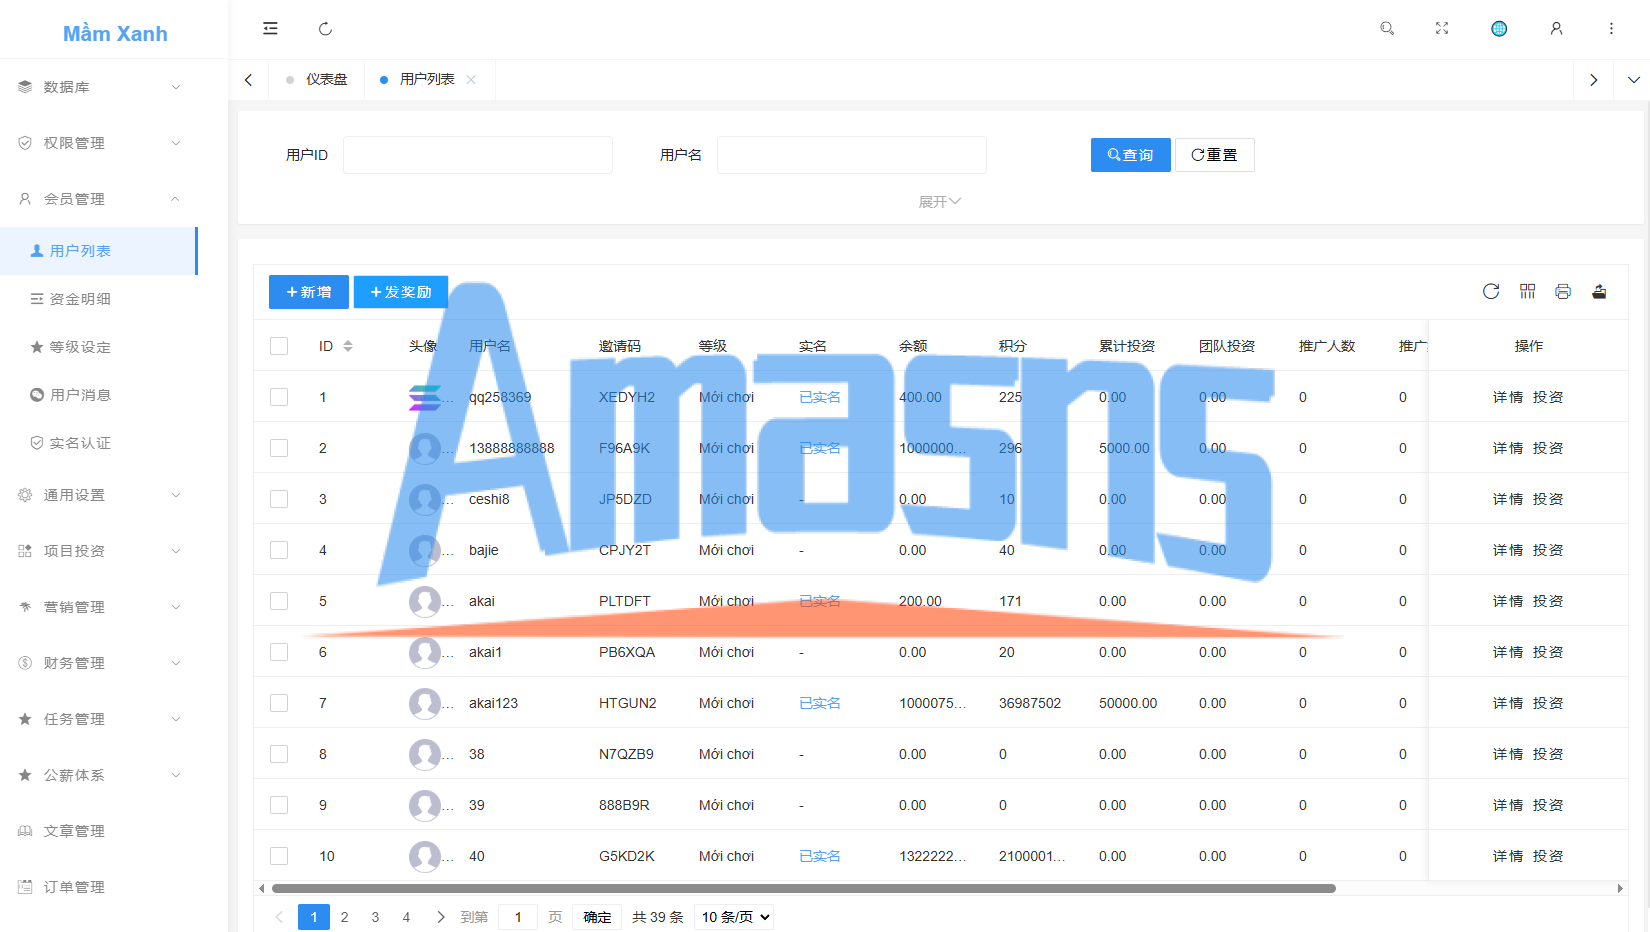Expand more filters with 展开
Screen dimensions: 1650x932
click(940, 202)
